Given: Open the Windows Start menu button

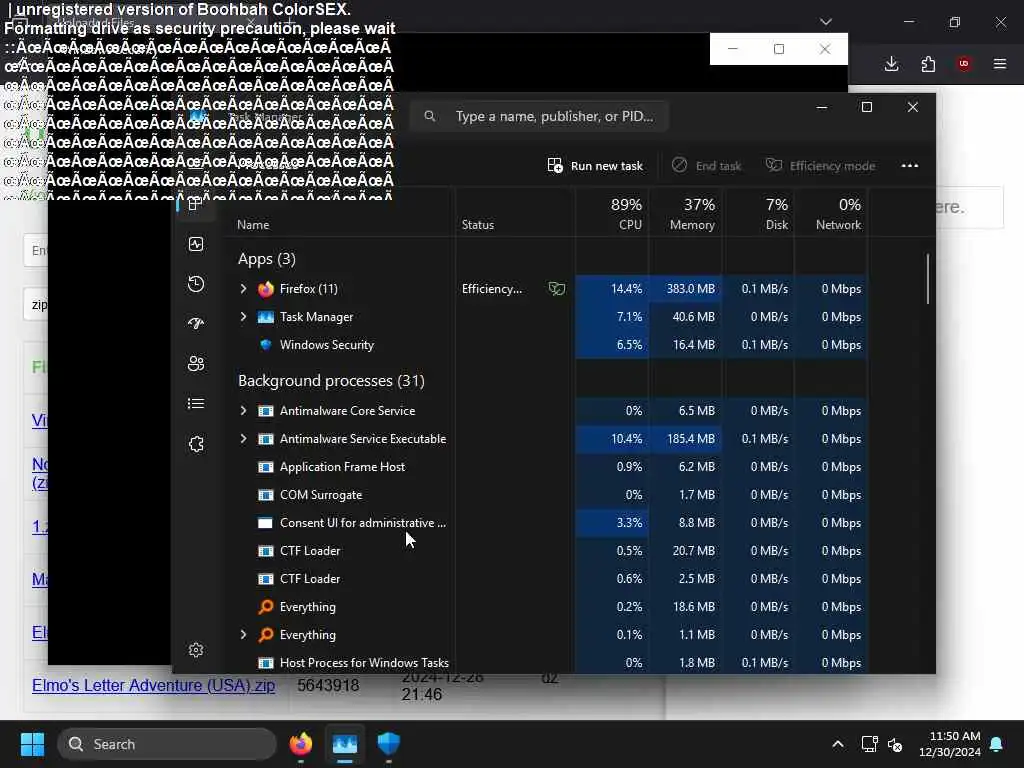Looking at the screenshot, I should tap(32, 744).
